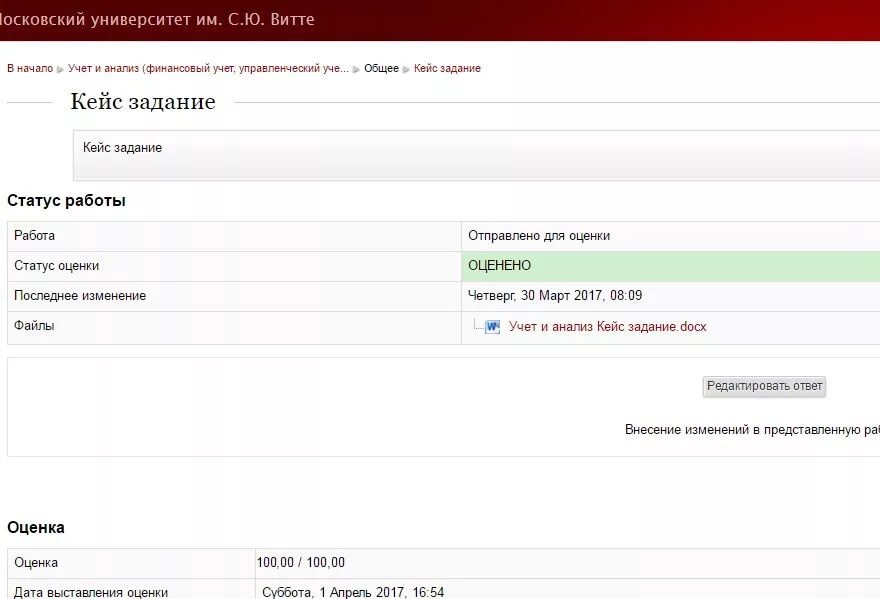This screenshot has height=599, width=880.
Task: Click the 'Работа' row label
Action: (x=34, y=236)
